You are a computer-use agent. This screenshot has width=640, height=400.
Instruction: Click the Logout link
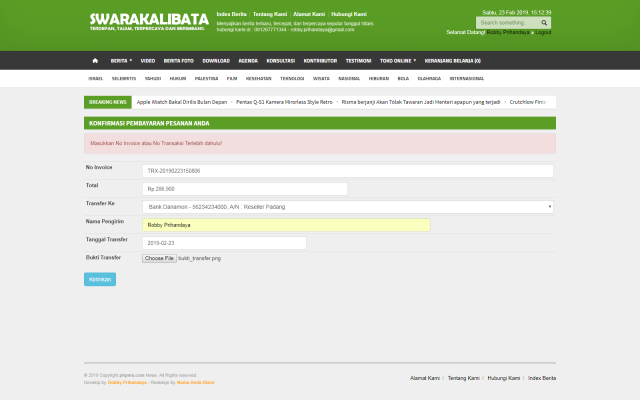coord(542,33)
